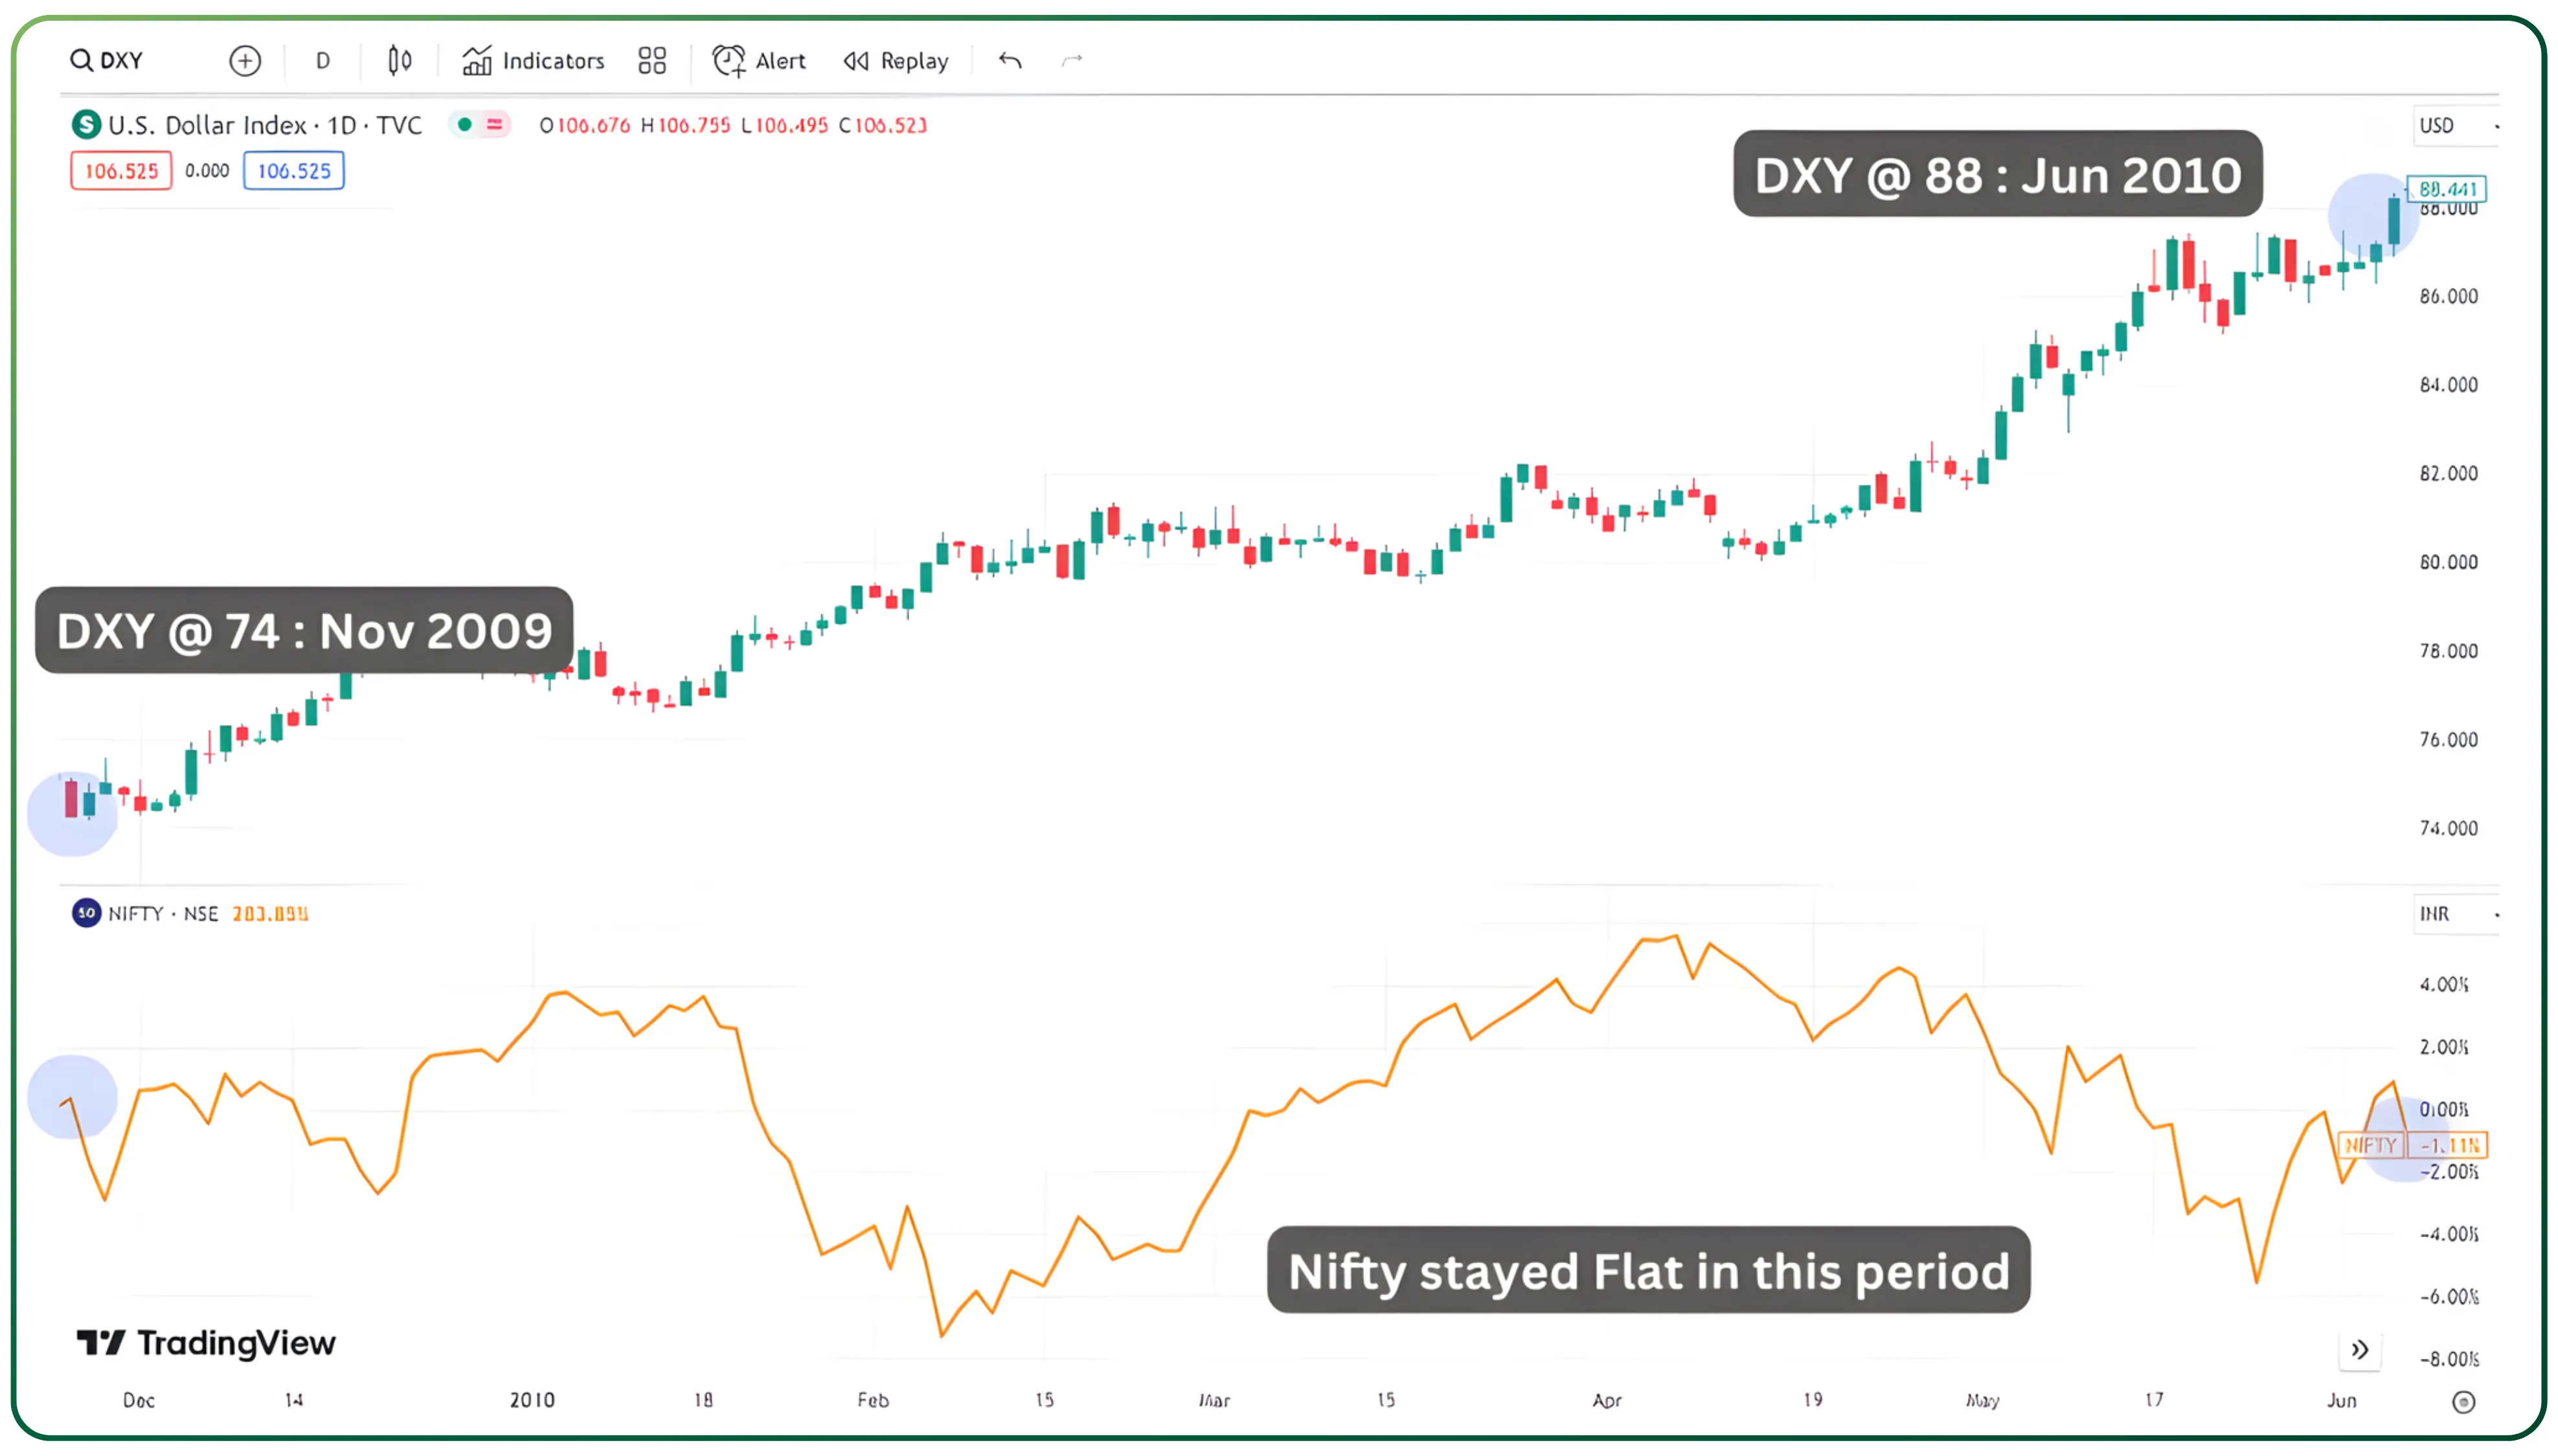Image resolution: width=2558 pixels, height=1456 pixels.
Task: Undo the last chart action
Action: pyautogui.click(x=1009, y=60)
